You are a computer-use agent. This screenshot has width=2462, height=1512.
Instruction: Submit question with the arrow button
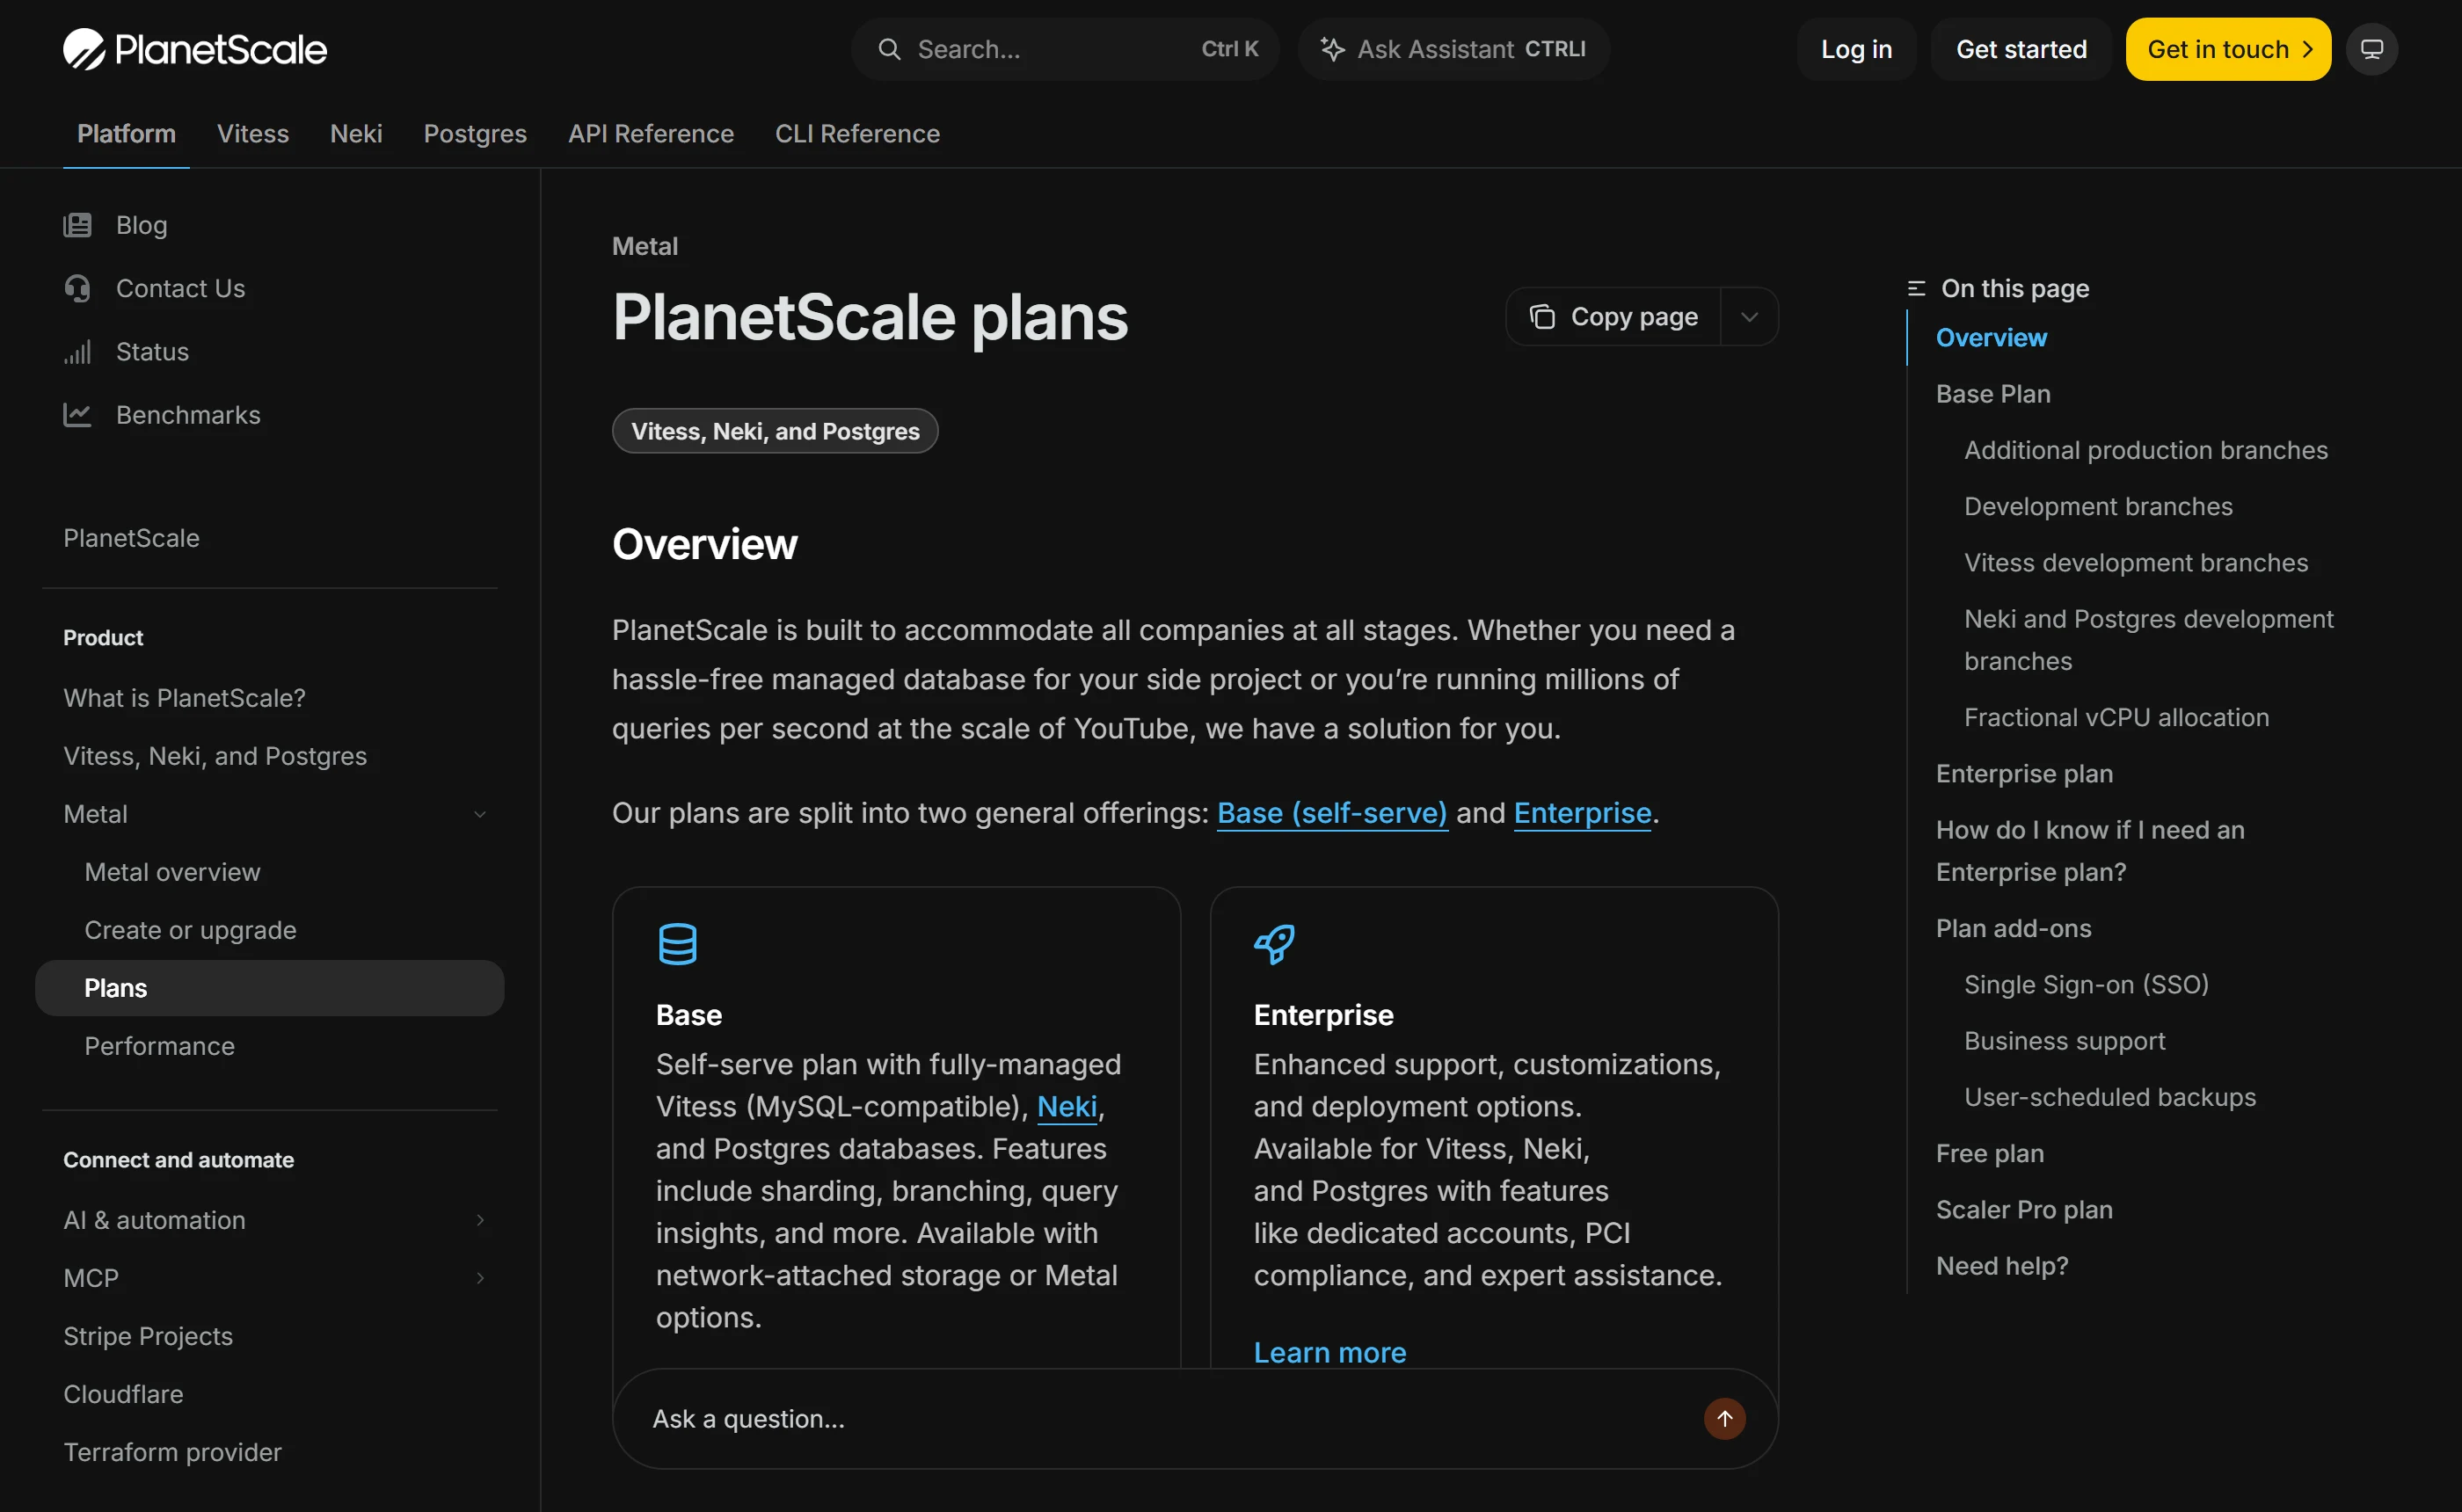tap(1724, 1418)
